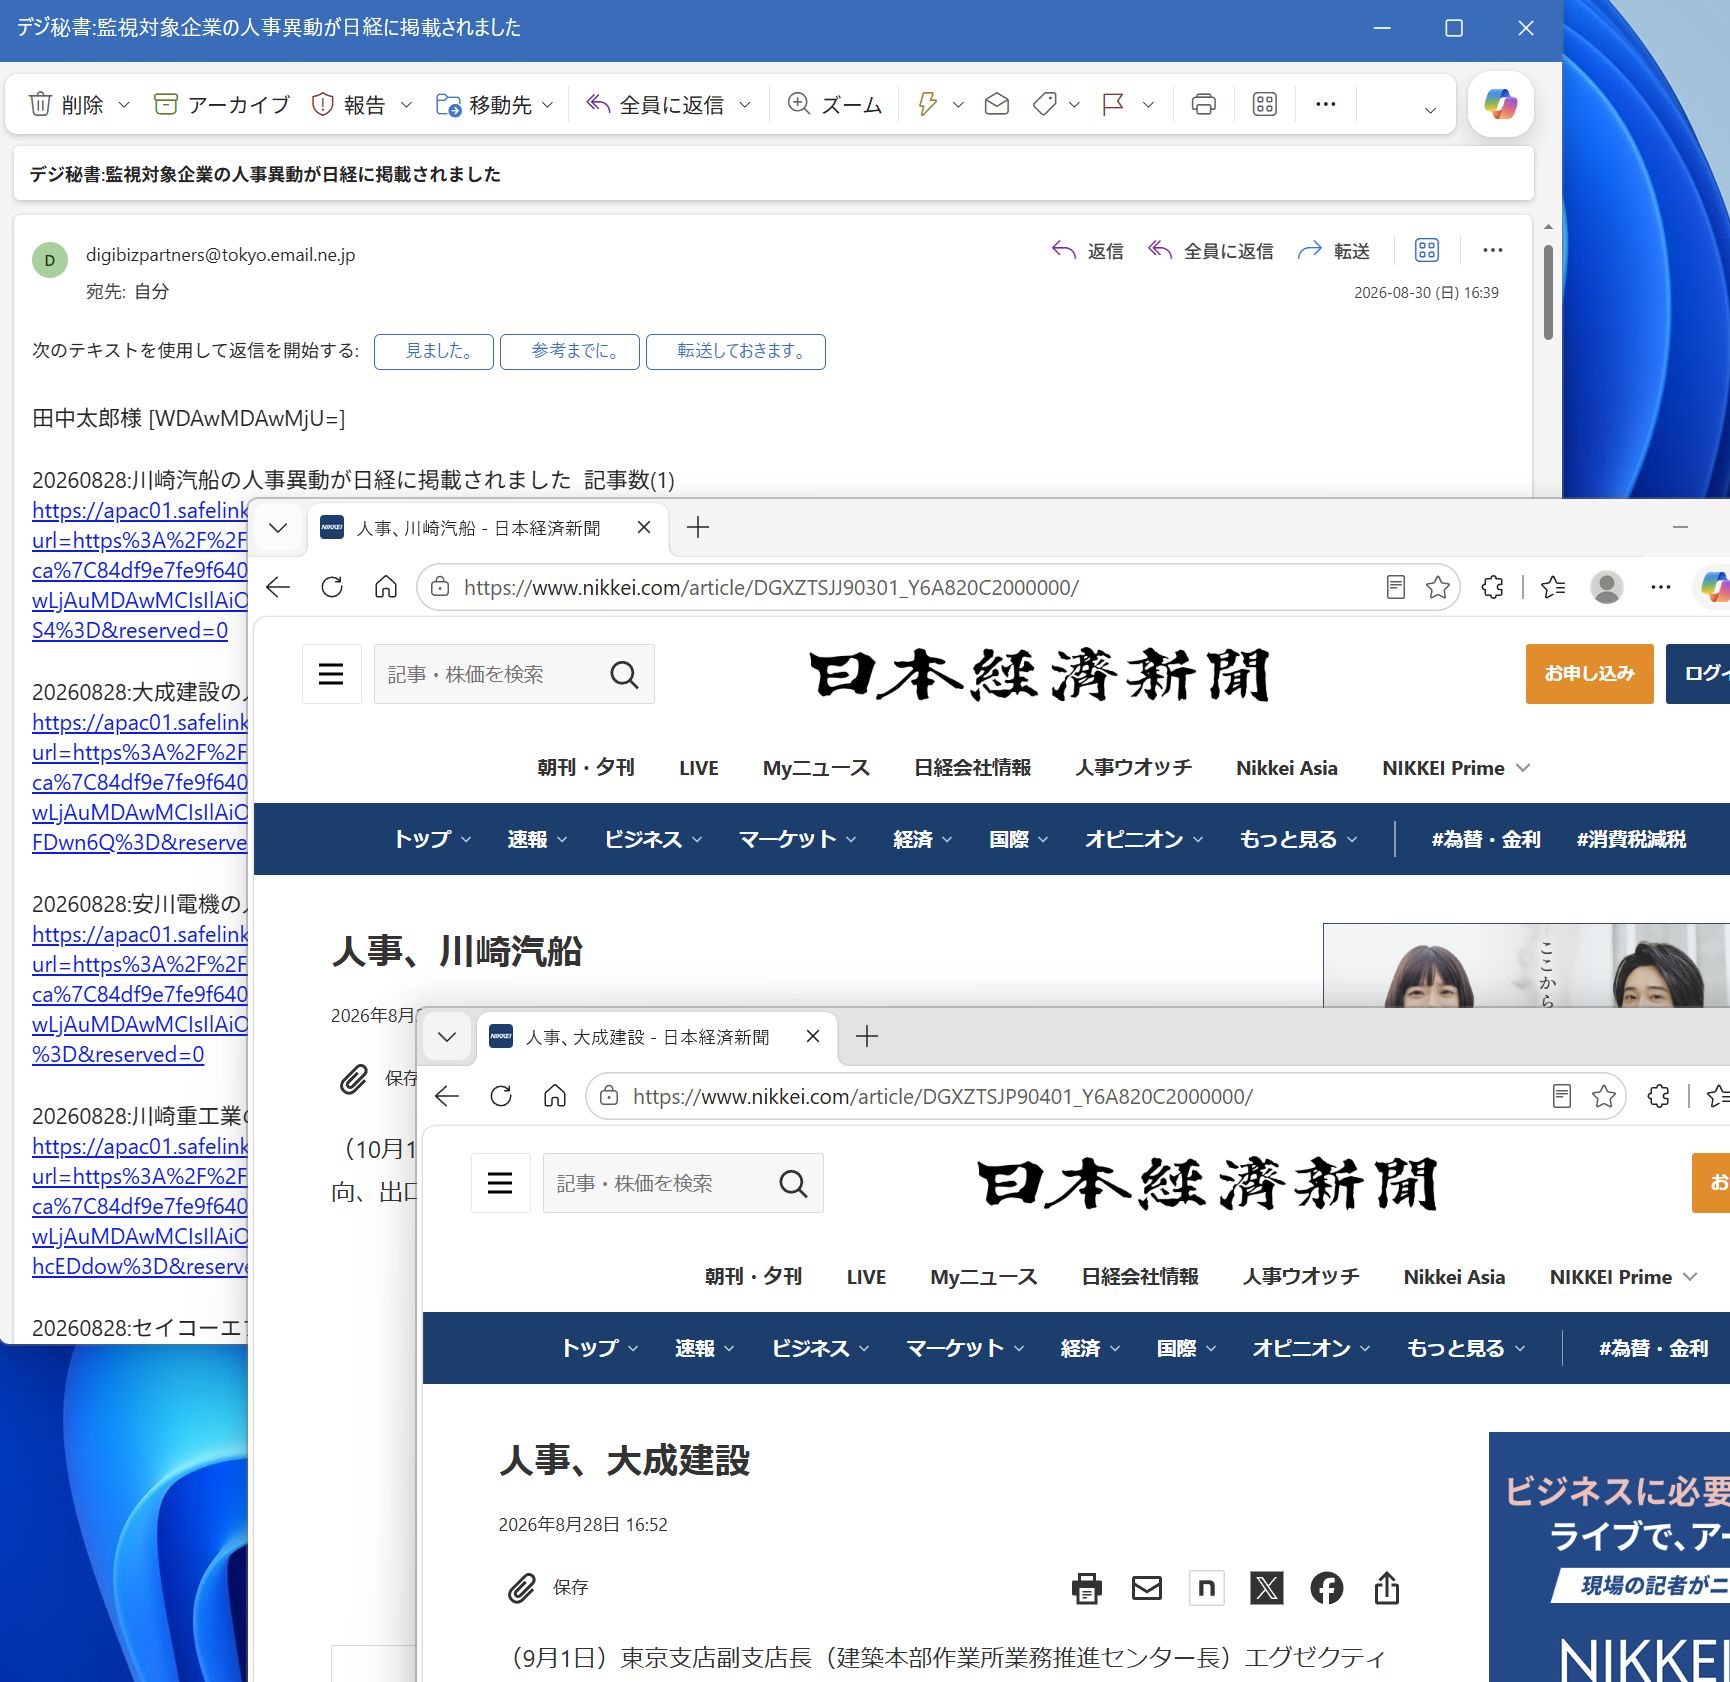Mark message read/unread envelope icon
1730x1682 pixels.
tap(996, 104)
